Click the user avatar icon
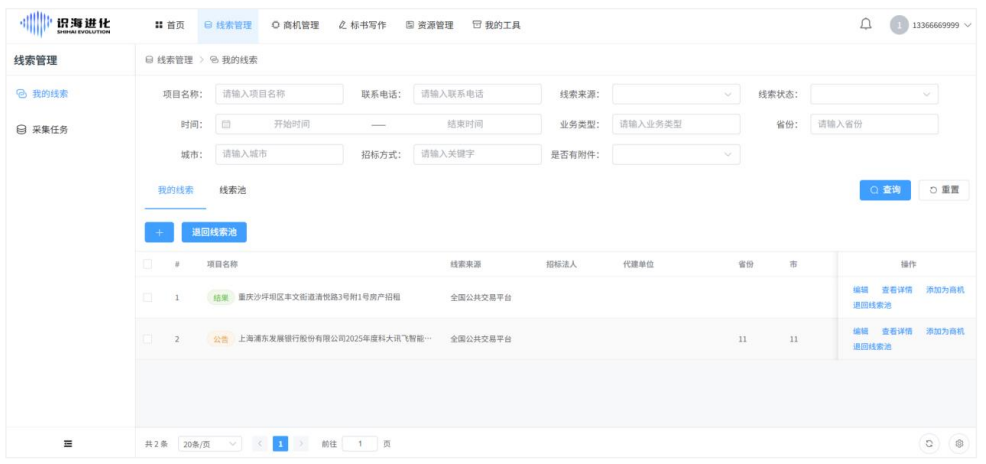Screen dimensions: 986x464 click(x=900, y=24)
